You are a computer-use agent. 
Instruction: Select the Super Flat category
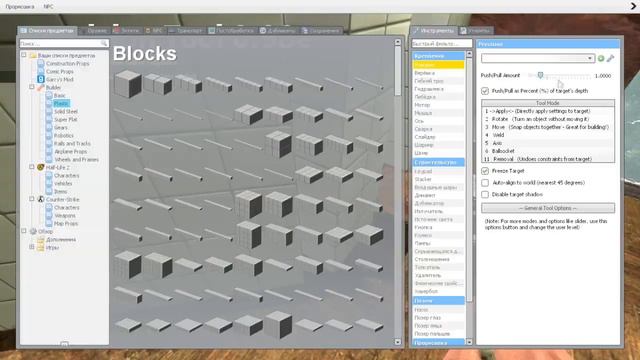click(x=66, y=120)
